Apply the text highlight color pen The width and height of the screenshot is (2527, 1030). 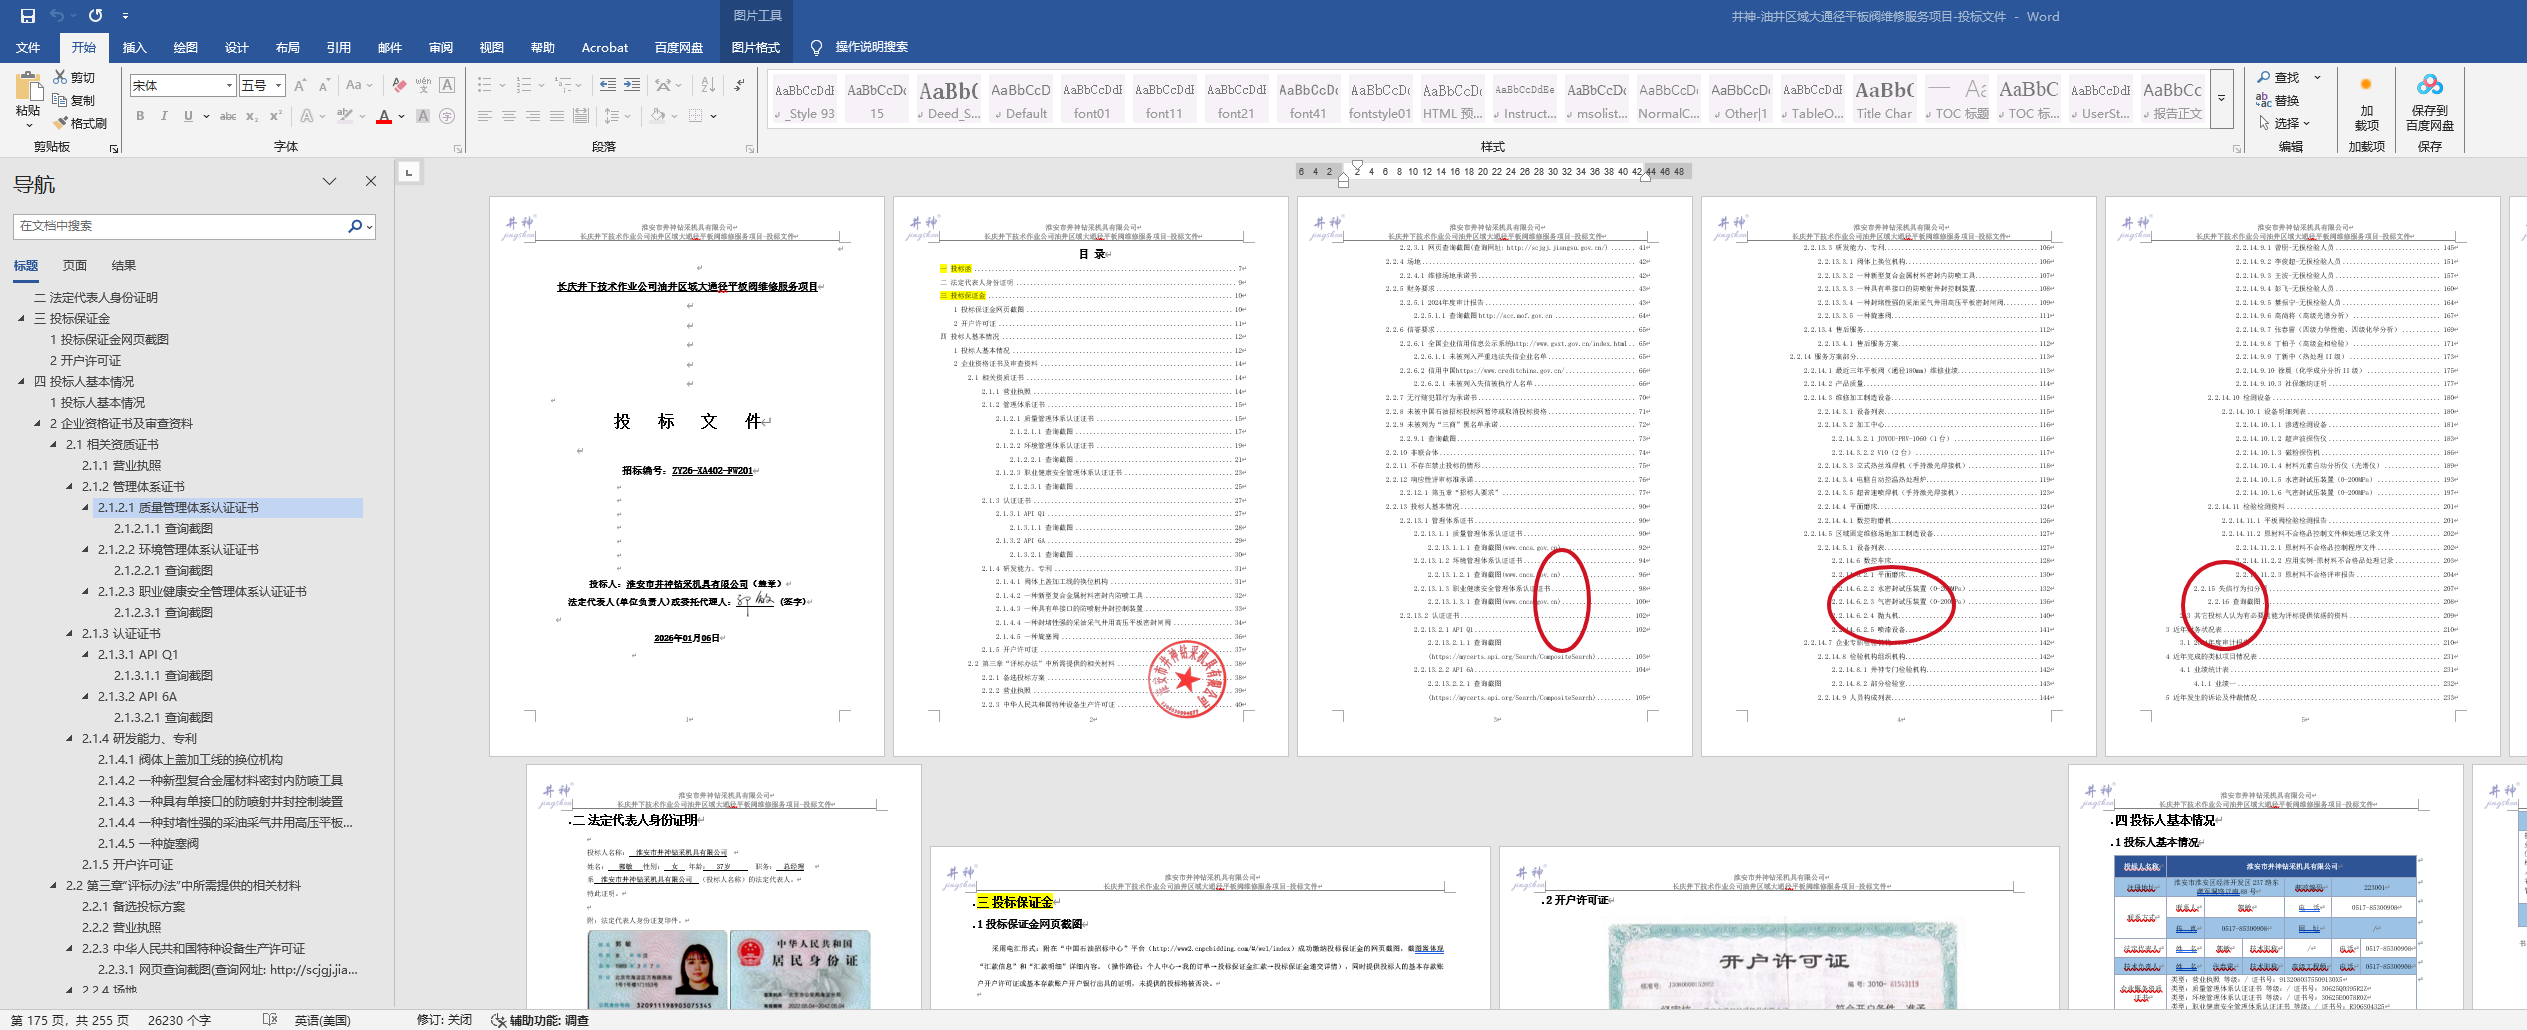coord(345,116)
